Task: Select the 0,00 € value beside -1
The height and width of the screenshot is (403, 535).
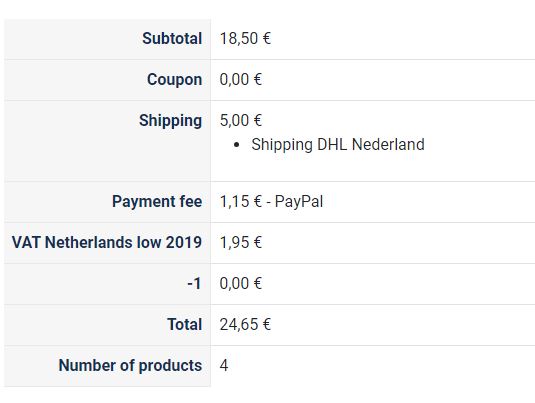Action: [x=241, y=283]
